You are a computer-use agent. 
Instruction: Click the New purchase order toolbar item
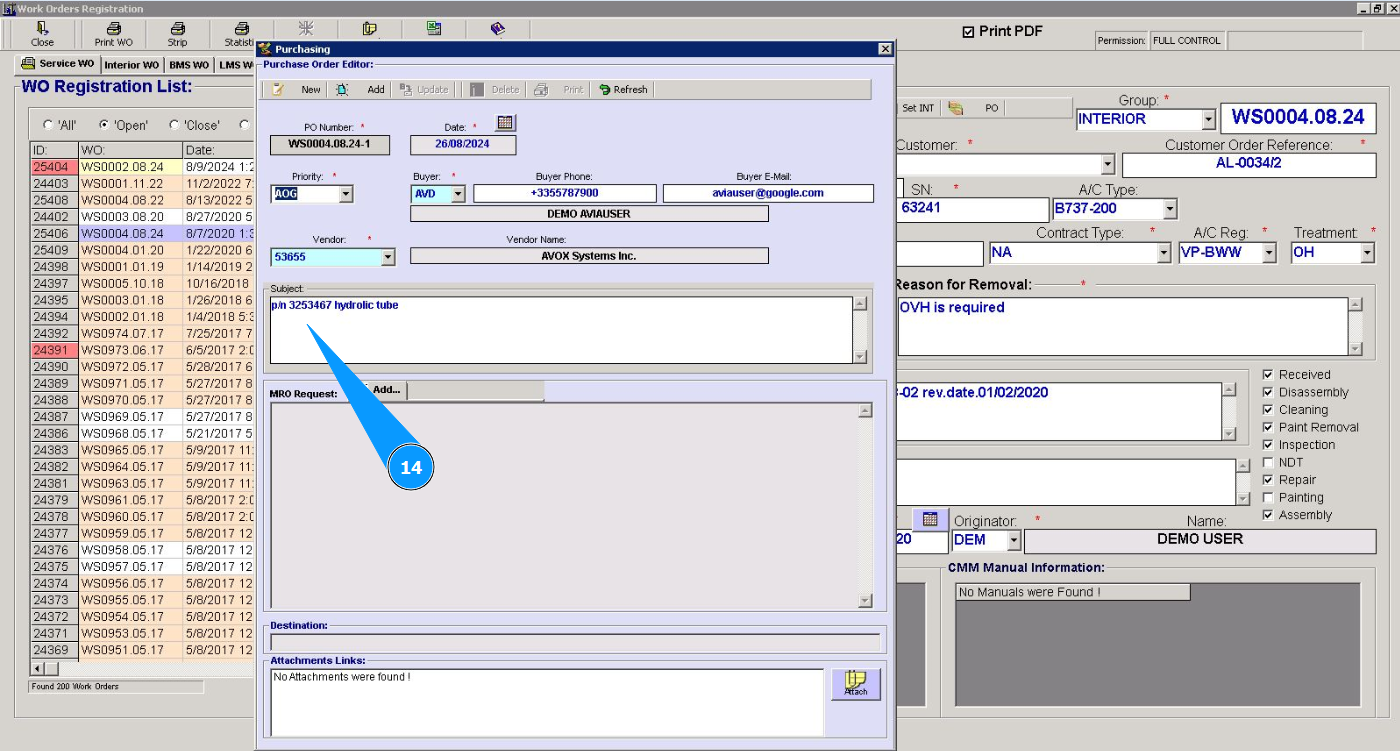(x=297, y=89)
